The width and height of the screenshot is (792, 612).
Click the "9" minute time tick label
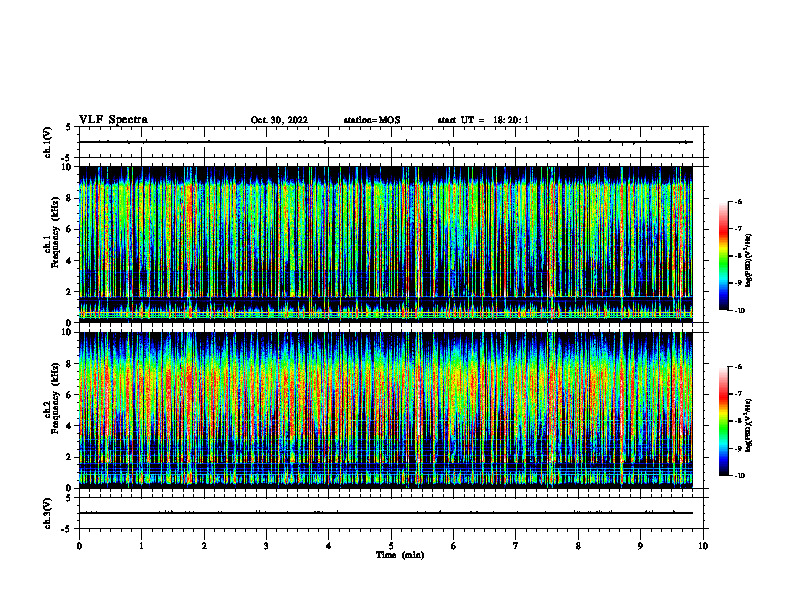coord(640,546)
